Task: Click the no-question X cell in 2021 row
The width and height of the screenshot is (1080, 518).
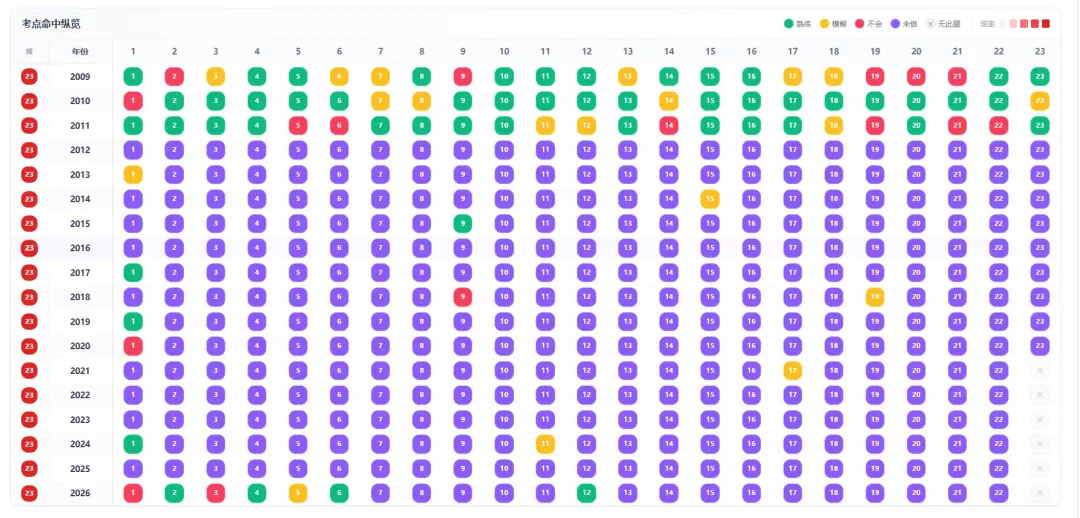Action: pyautogui.click(x=1040, y=371)
